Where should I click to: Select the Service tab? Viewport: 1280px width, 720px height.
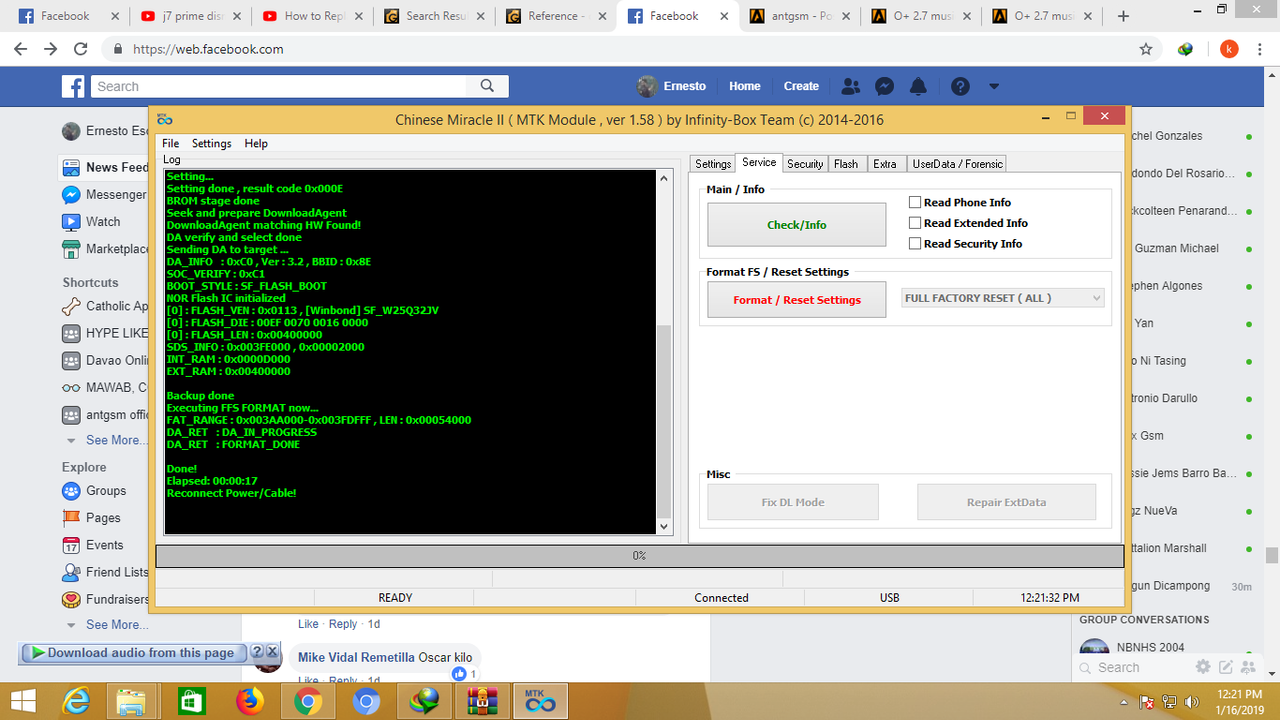click(759, 162)
